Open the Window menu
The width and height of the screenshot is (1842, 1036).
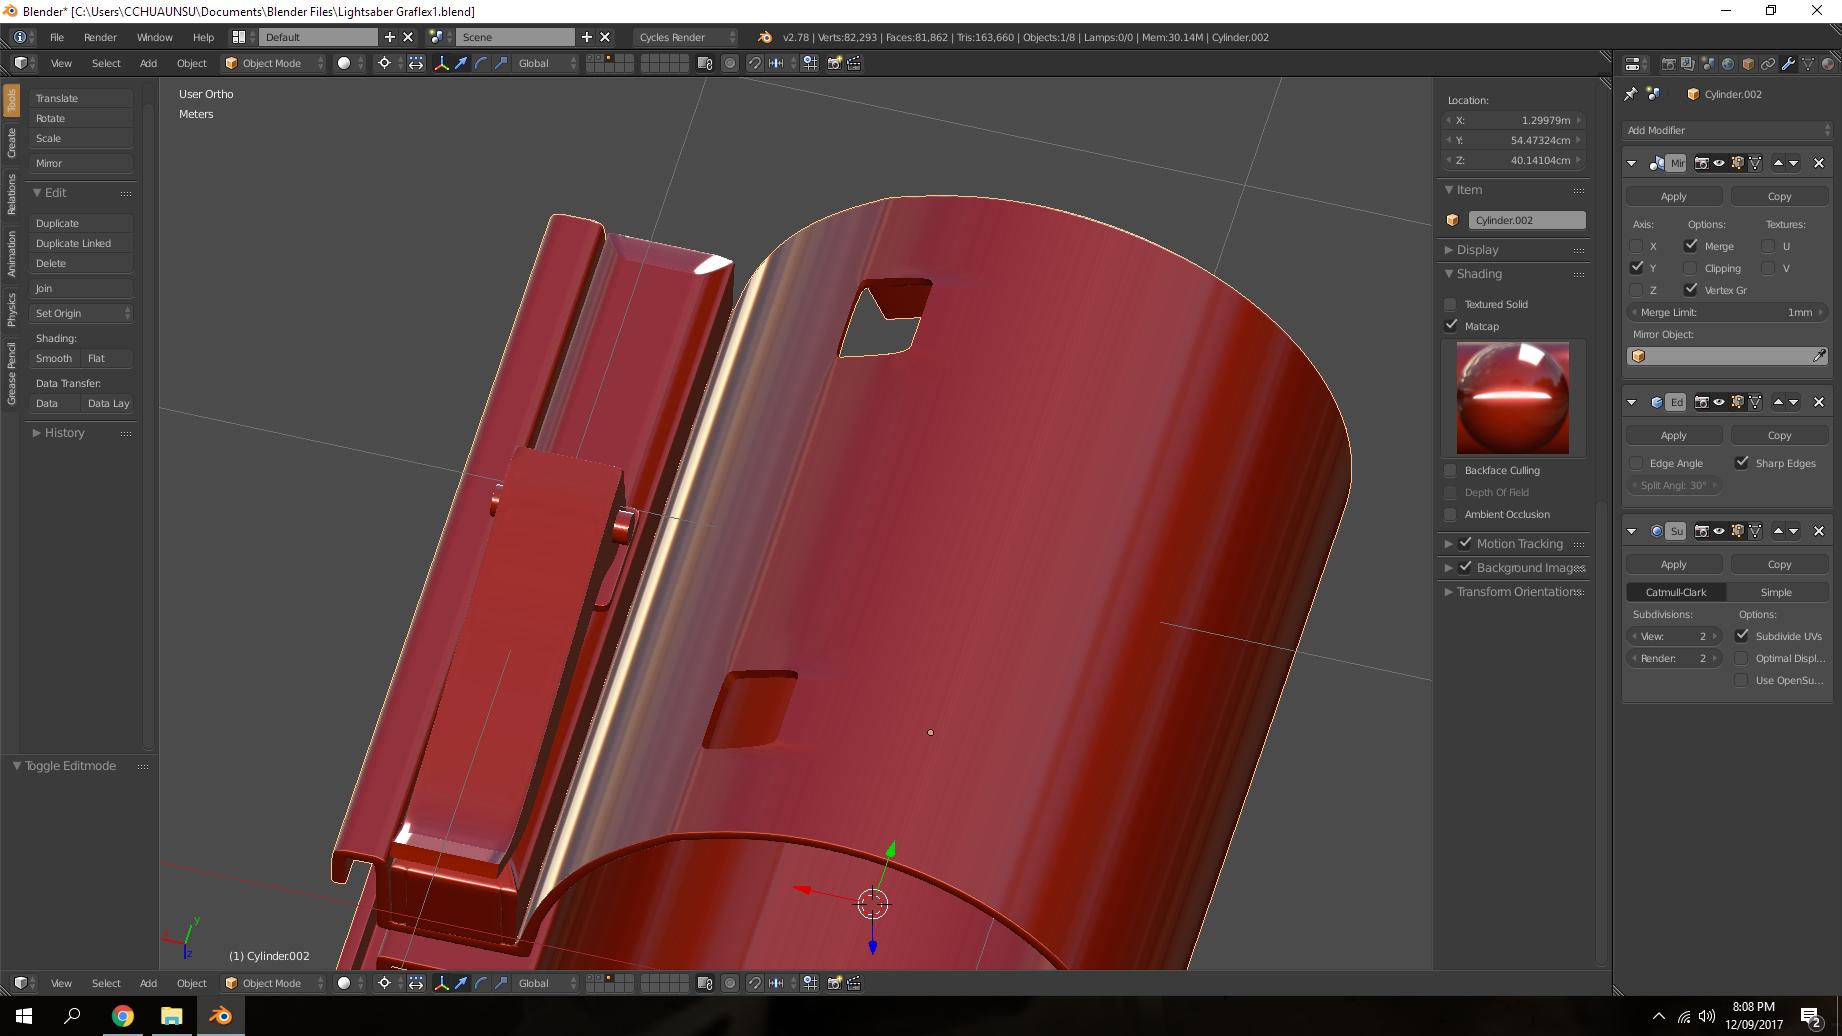click(154, 37)
